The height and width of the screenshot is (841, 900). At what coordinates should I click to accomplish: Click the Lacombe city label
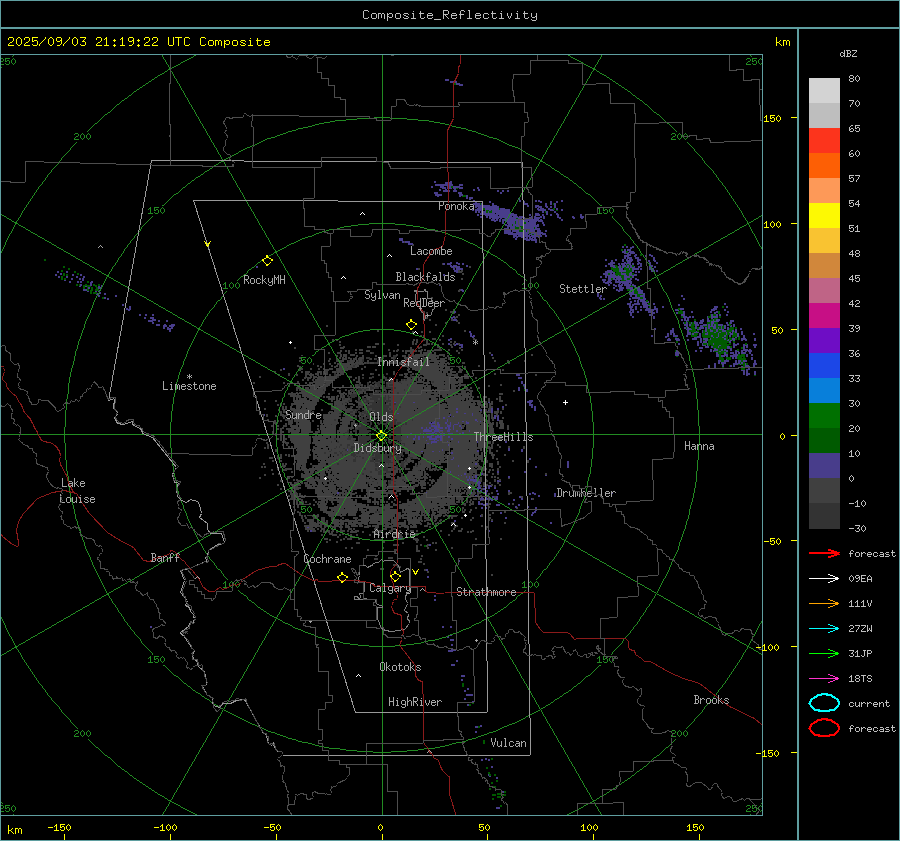[431, 251]
